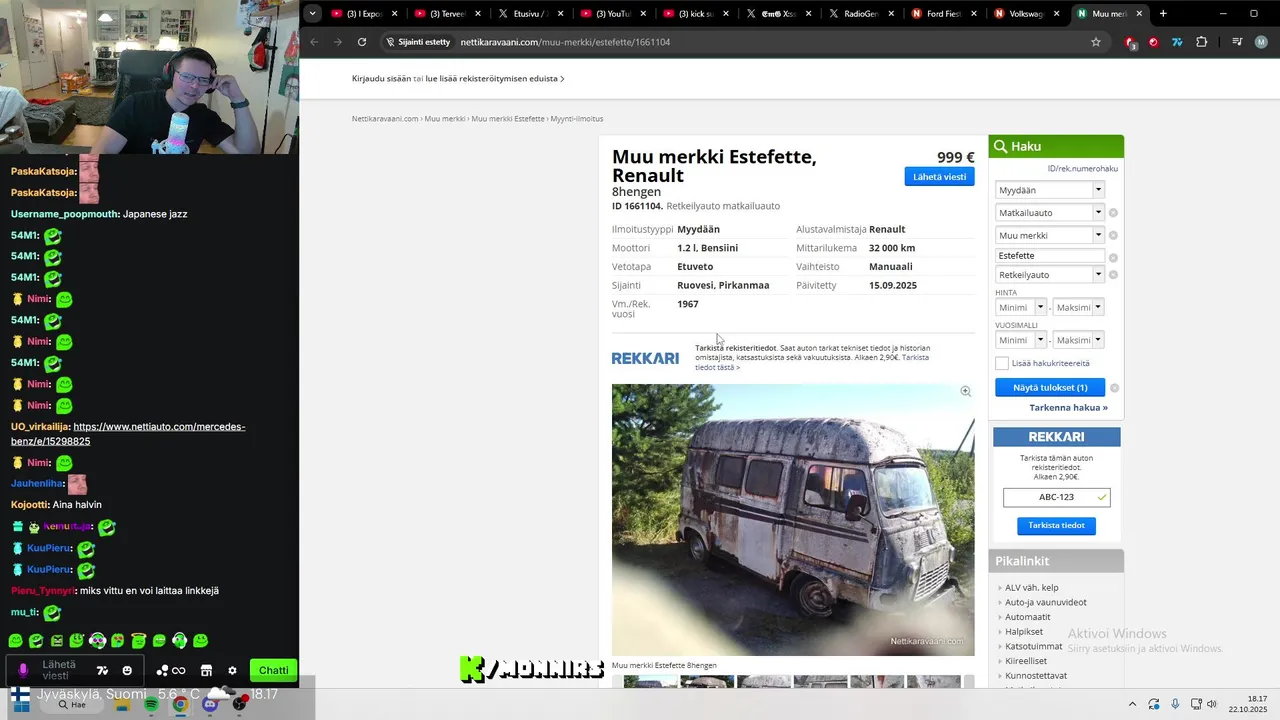Open the Auto-ja vaunuvideot quick link
The height and width of the screenshot is (720, 1280).
point(1045,603)
